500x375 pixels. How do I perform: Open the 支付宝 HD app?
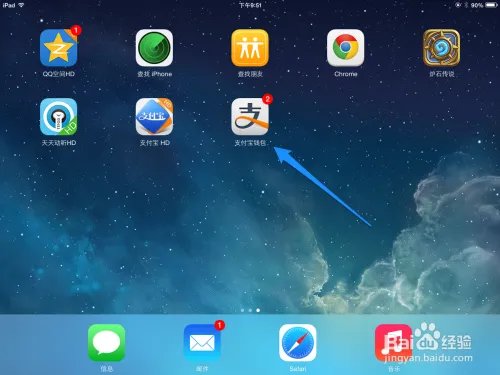click(x=154, y=117)
